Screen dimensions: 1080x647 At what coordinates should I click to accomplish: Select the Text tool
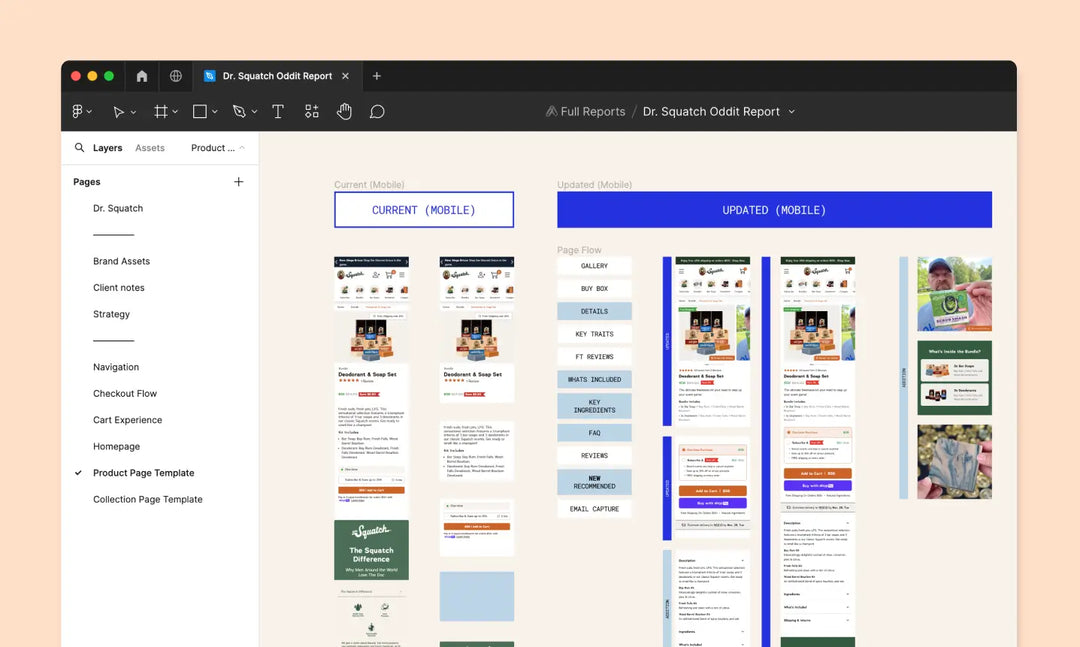click(x=278, y=112)
